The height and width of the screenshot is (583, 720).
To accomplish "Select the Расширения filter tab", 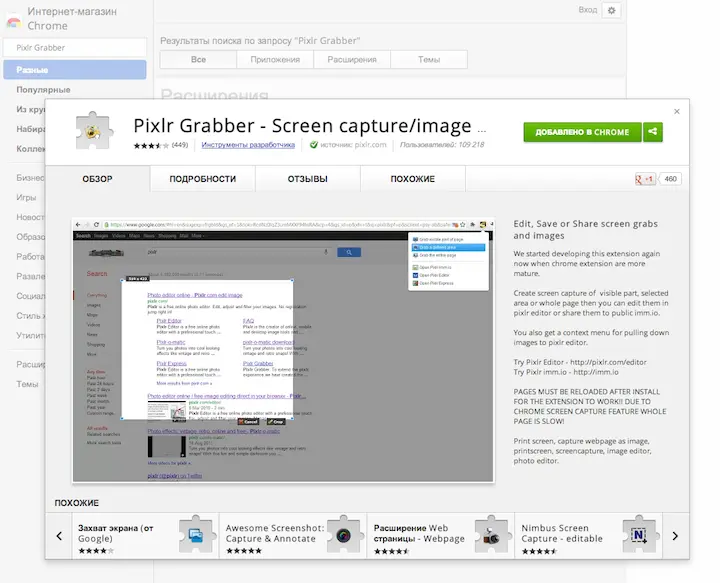I will [352, 60].
